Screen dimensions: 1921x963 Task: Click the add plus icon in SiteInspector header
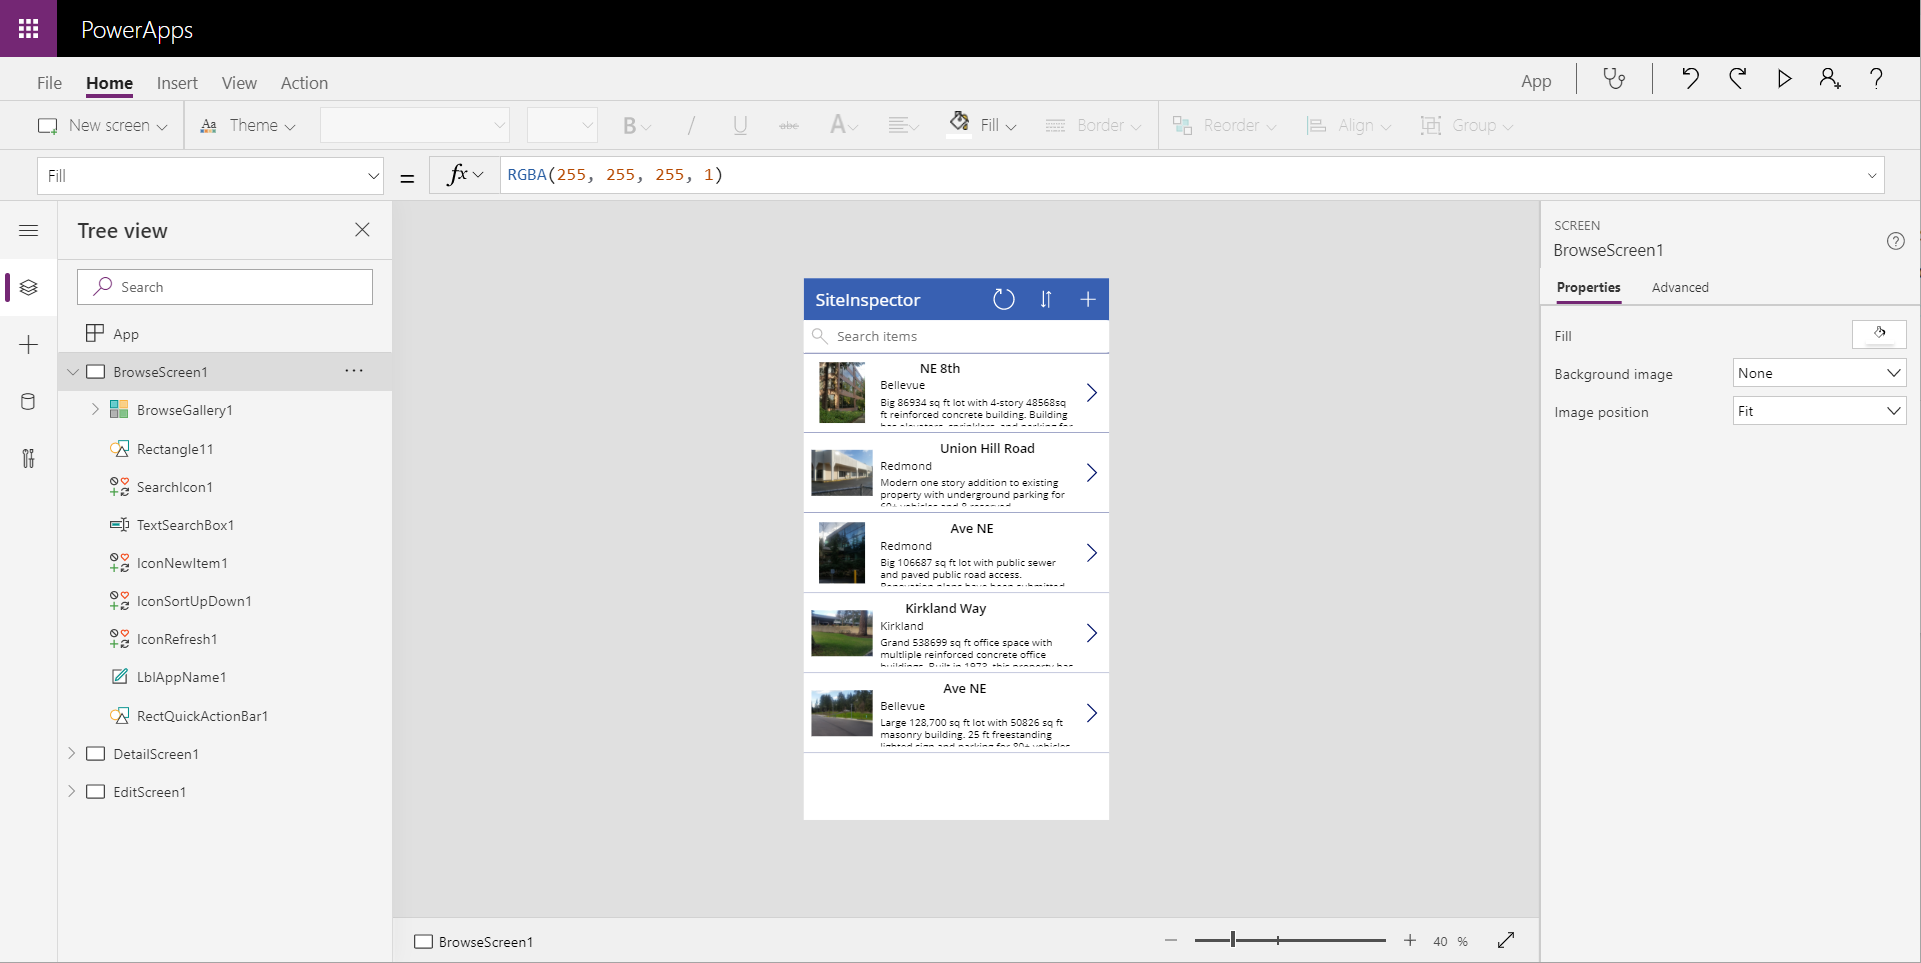coord(1088,299)
